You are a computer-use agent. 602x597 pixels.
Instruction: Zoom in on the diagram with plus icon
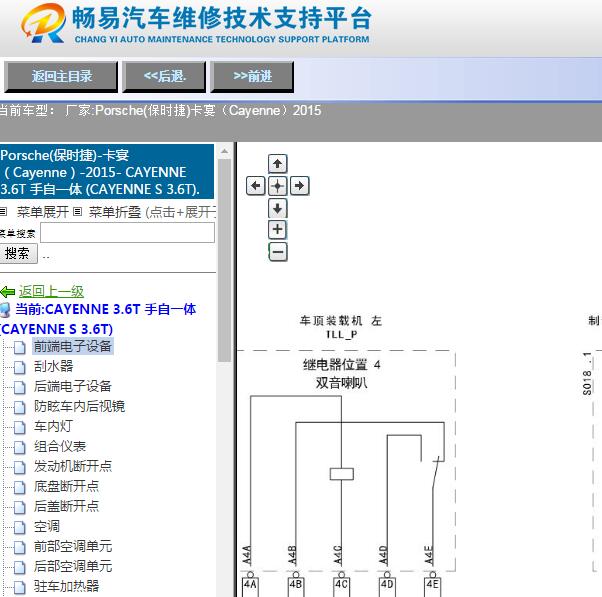(x=277, y=230)
